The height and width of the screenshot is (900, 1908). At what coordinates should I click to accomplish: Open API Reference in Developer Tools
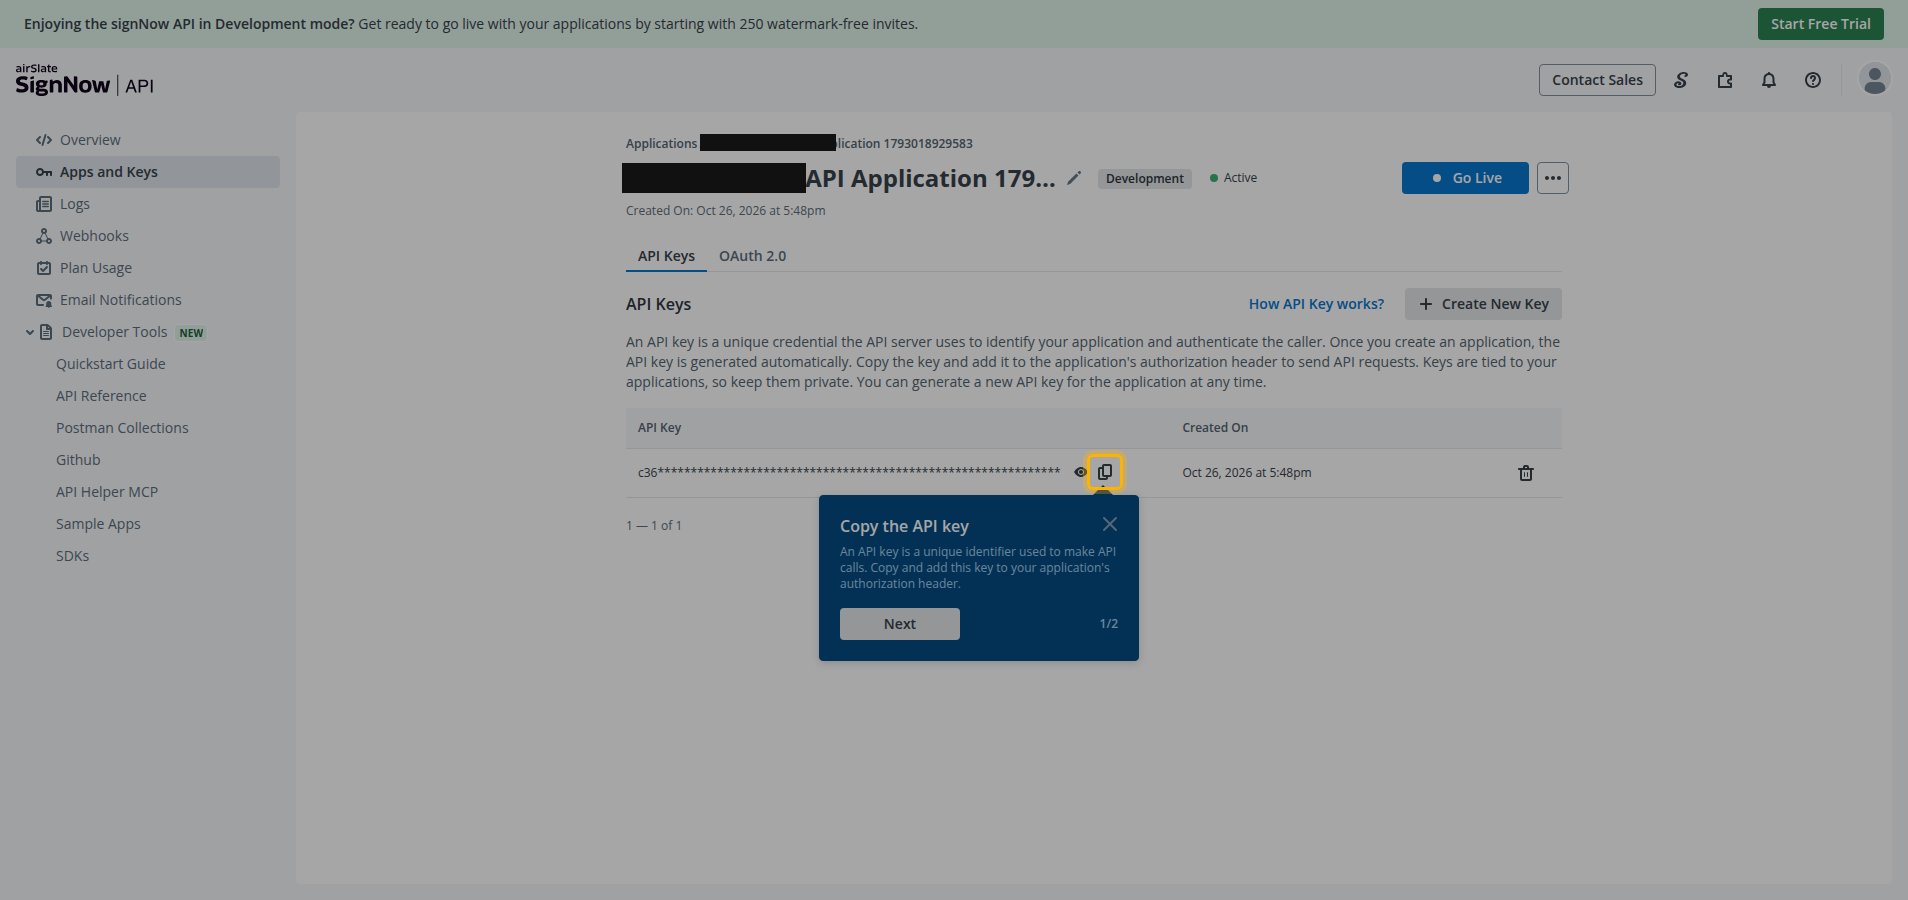[101, 396]
